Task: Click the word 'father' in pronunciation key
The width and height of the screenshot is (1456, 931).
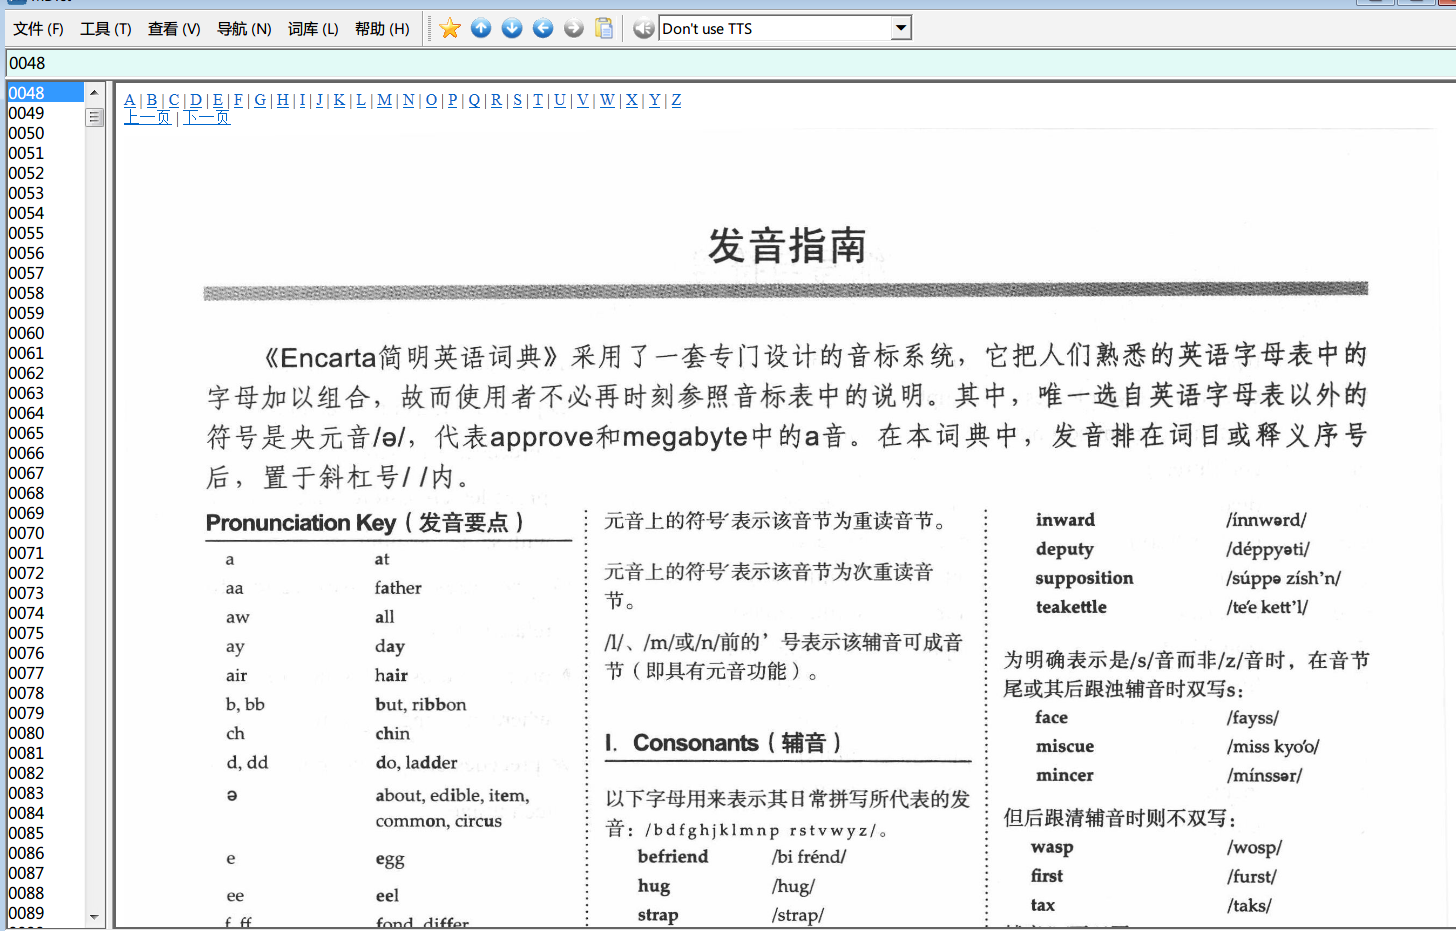Action: point(398,588)
